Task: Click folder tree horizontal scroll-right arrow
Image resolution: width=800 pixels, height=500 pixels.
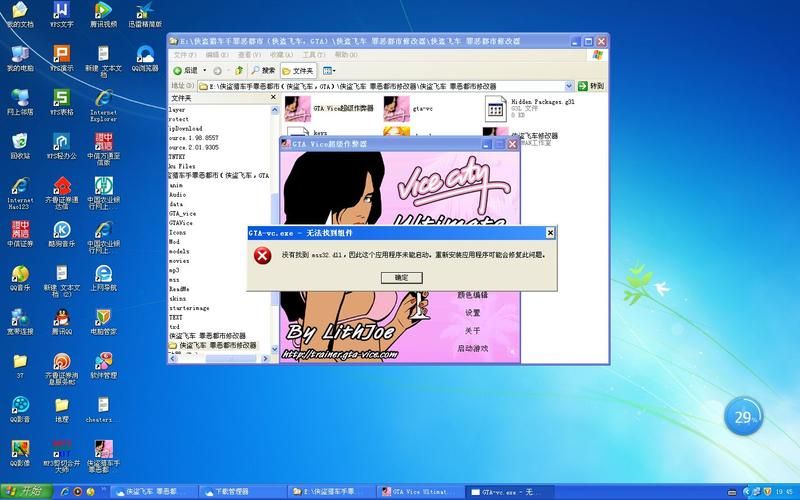Action: 264,359
